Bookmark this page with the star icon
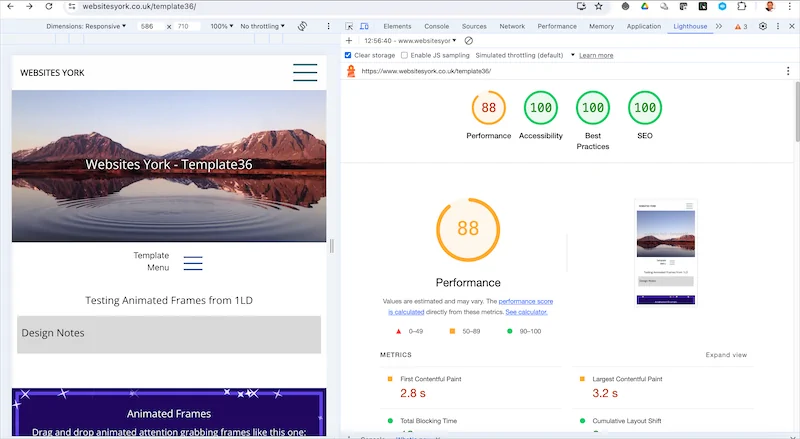 coord(599,6)
